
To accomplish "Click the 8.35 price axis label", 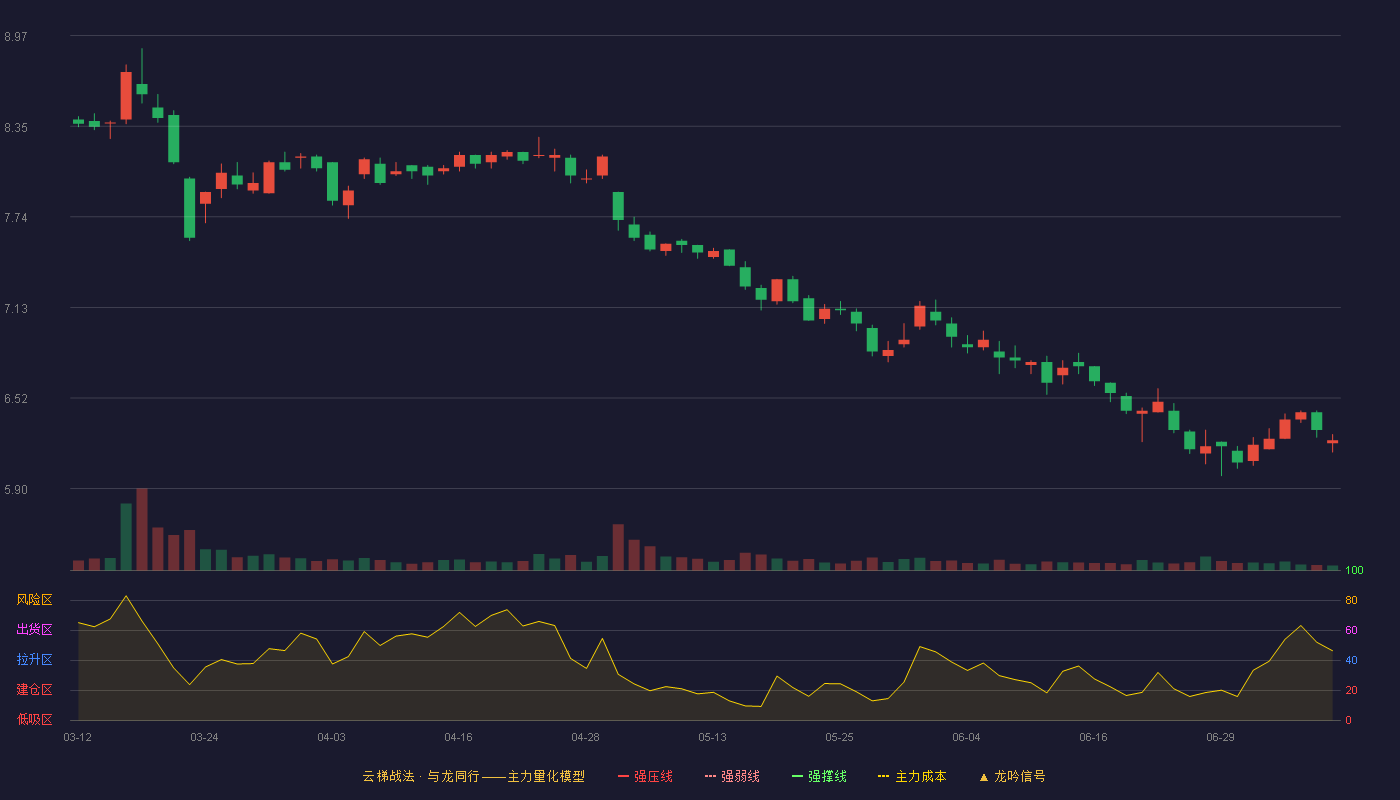I will coord(16,128).
